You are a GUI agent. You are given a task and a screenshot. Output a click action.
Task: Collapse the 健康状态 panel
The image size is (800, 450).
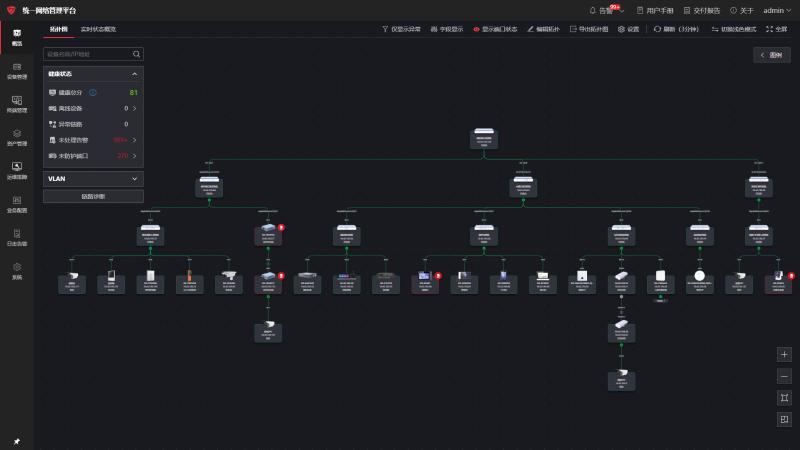[134, 74]
